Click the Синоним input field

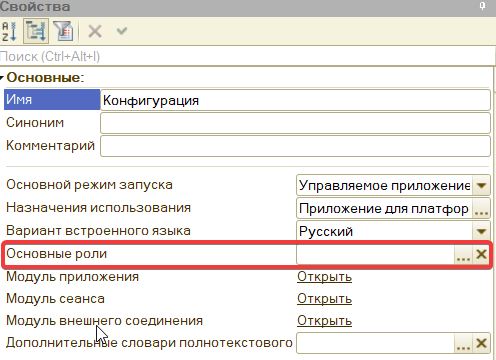(295, 123)
